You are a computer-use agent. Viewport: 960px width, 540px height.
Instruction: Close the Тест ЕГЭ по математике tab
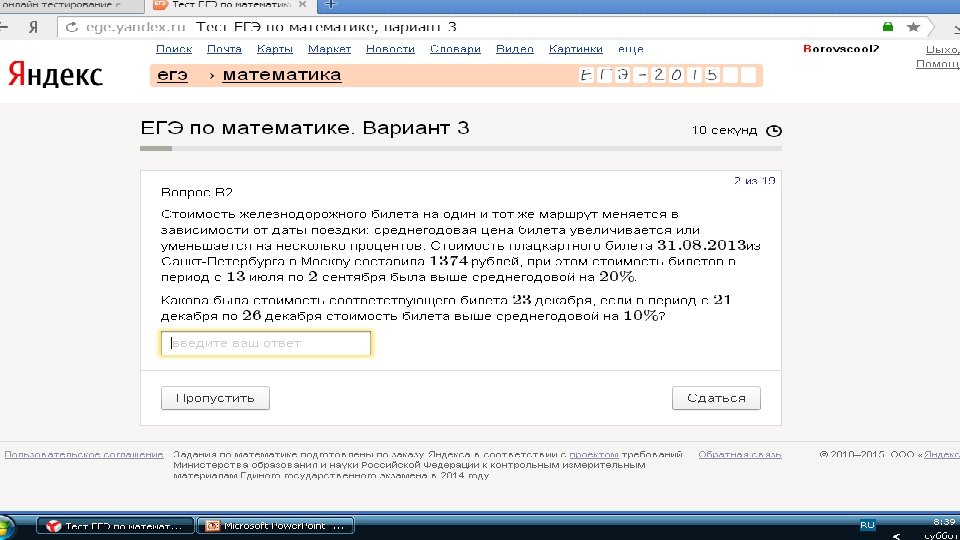302,4
